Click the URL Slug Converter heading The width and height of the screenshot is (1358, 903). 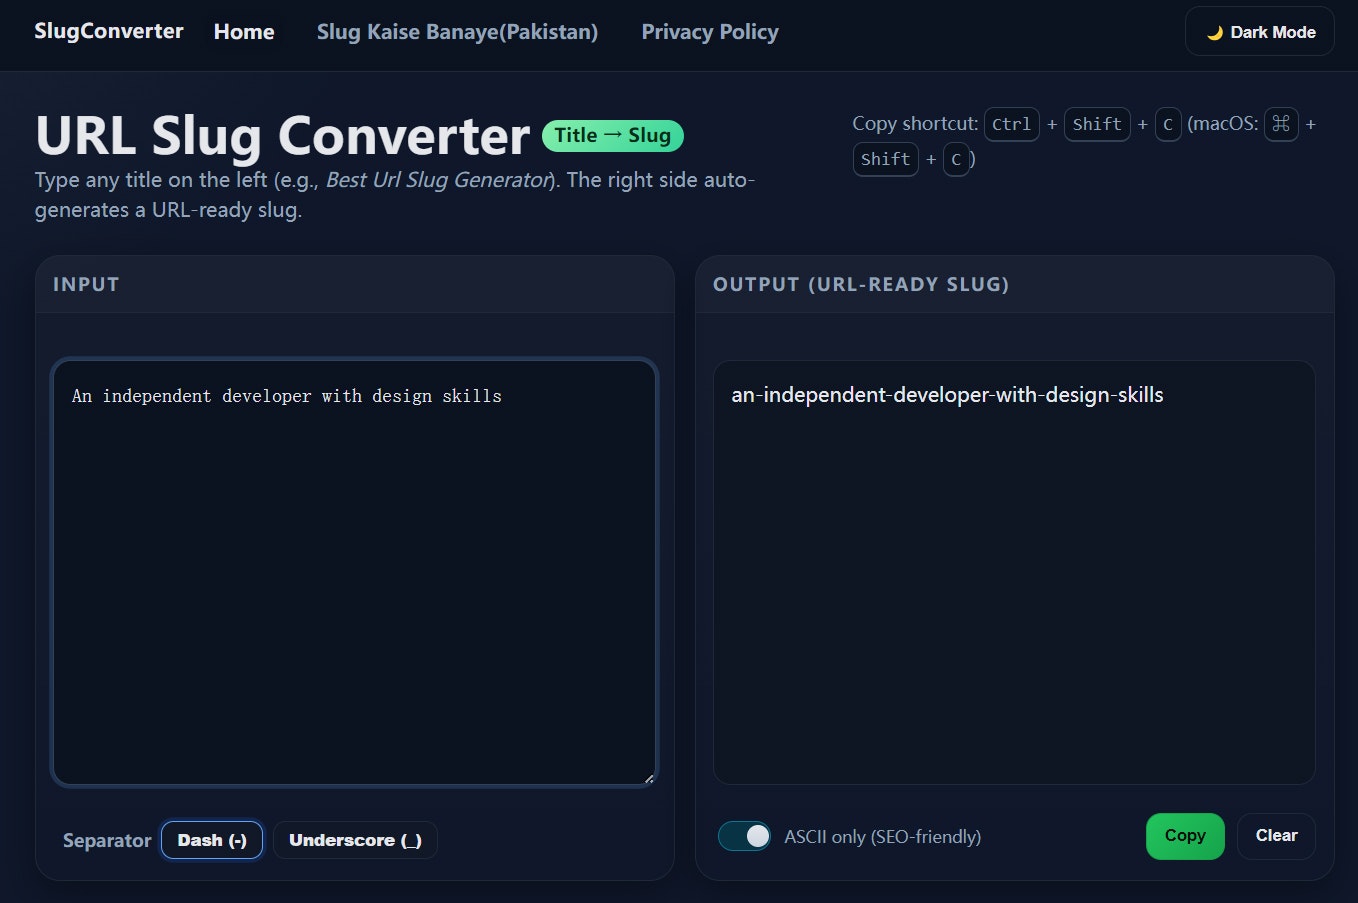click(282, 135)
